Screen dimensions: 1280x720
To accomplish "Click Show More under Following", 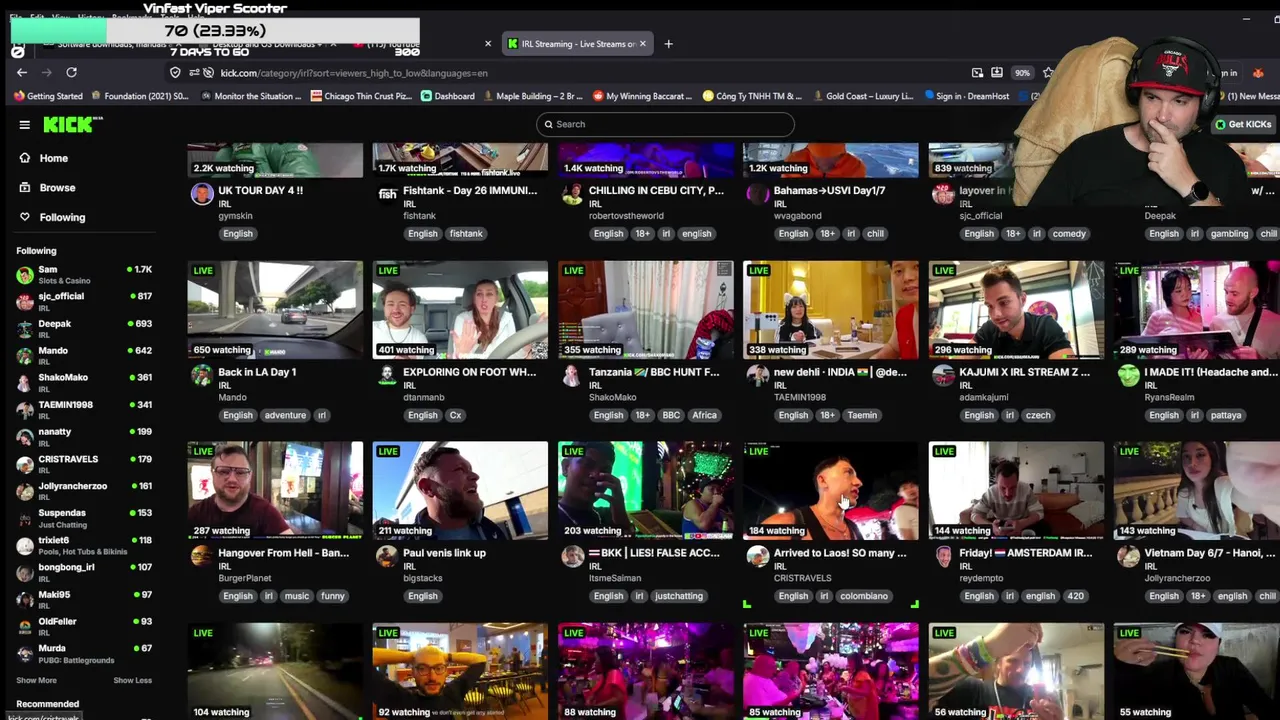I will coord(36,680).
